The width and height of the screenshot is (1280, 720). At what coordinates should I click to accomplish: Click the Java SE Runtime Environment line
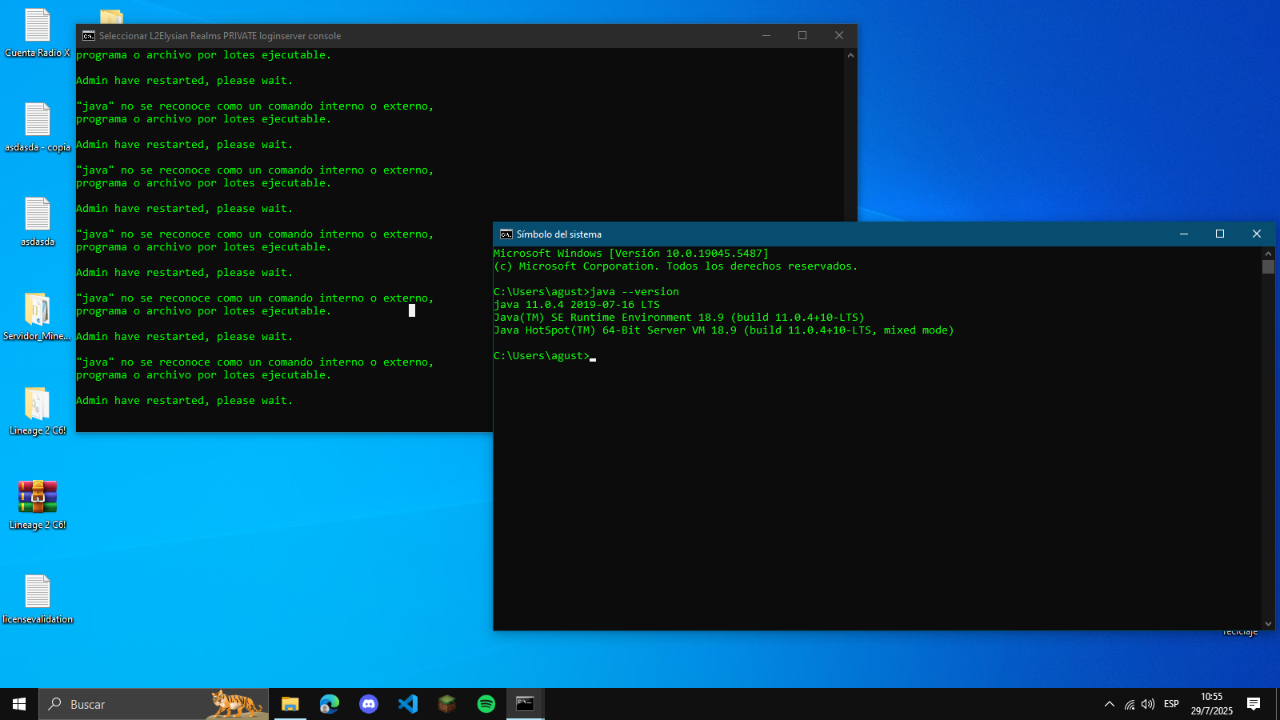point(679,317)
